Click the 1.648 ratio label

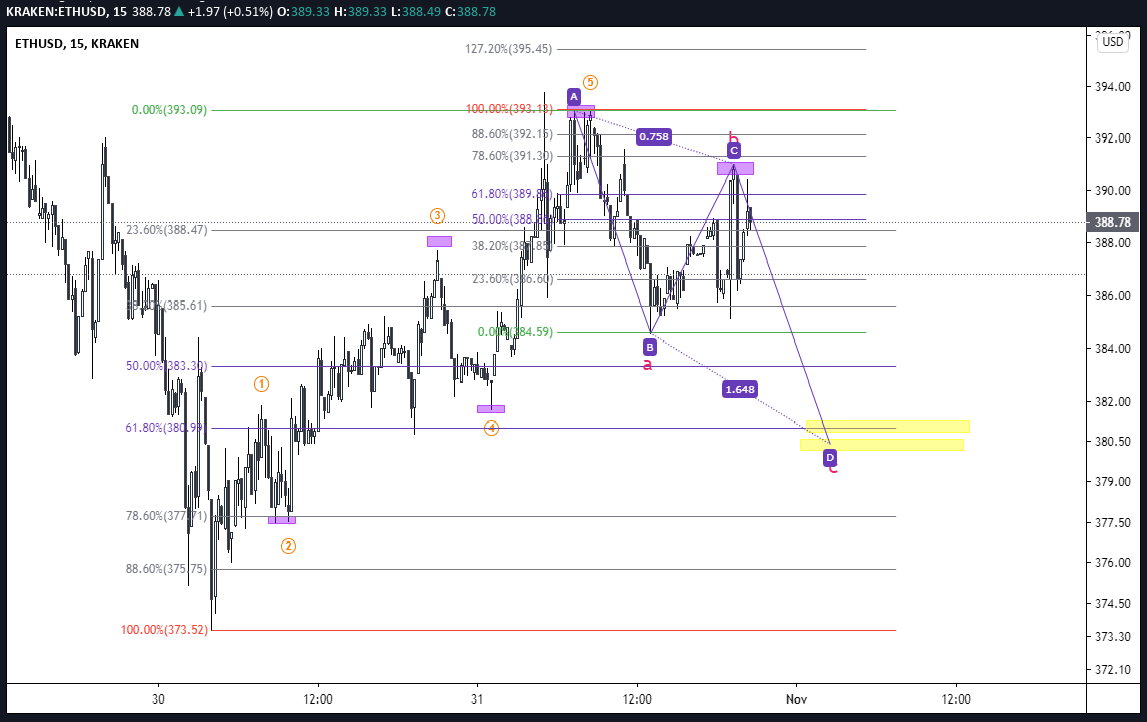[738, 389]
